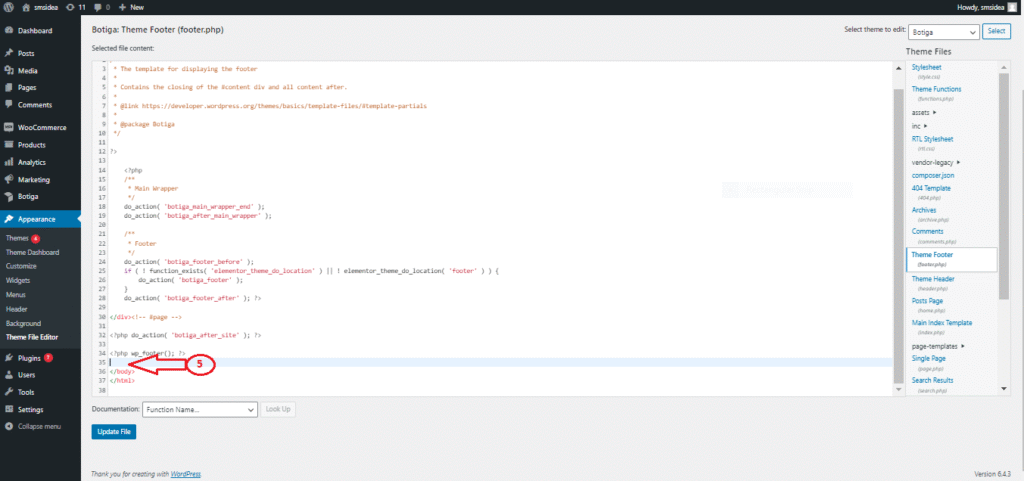The image size is (1024, 481).
Task: Open the smsidea site home icon
Action: (x=27, y=7)
